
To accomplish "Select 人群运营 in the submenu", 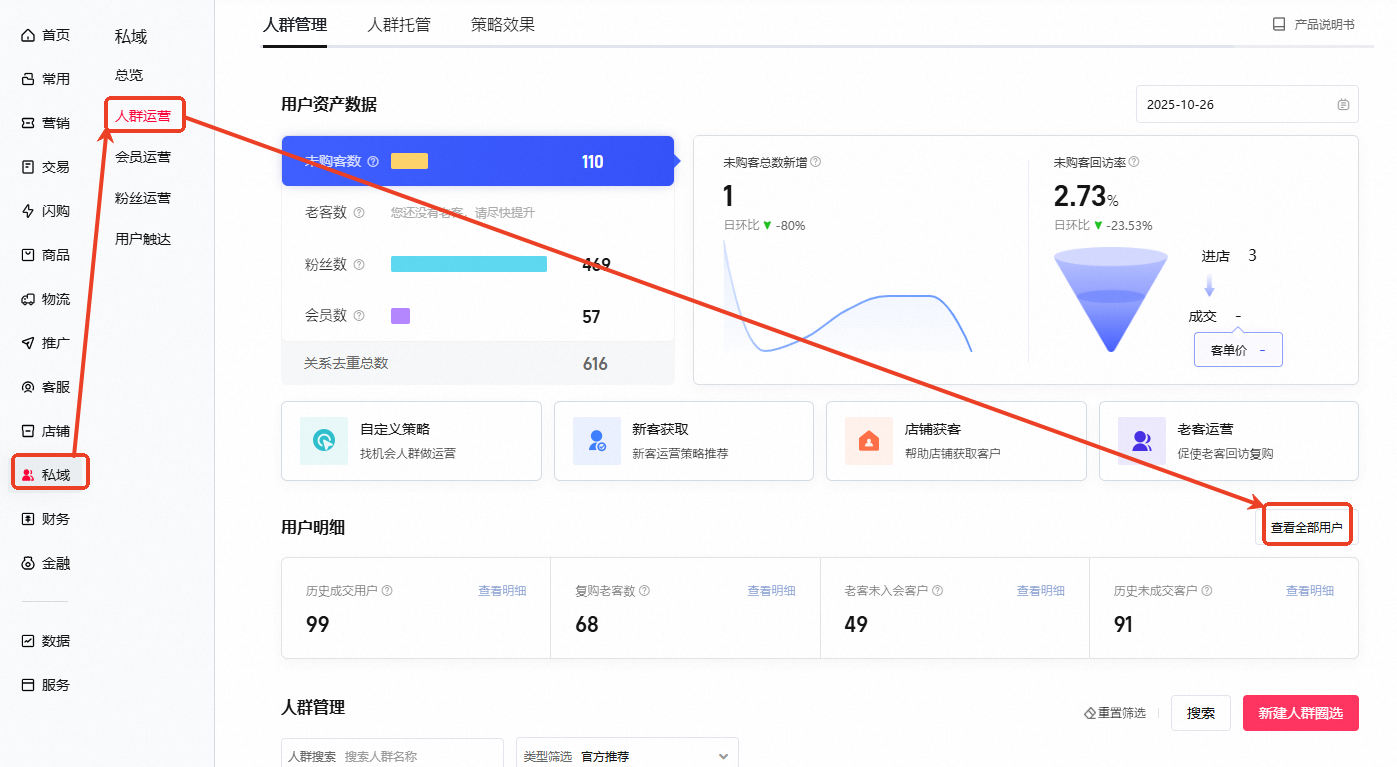I will [x=143, y=116].
